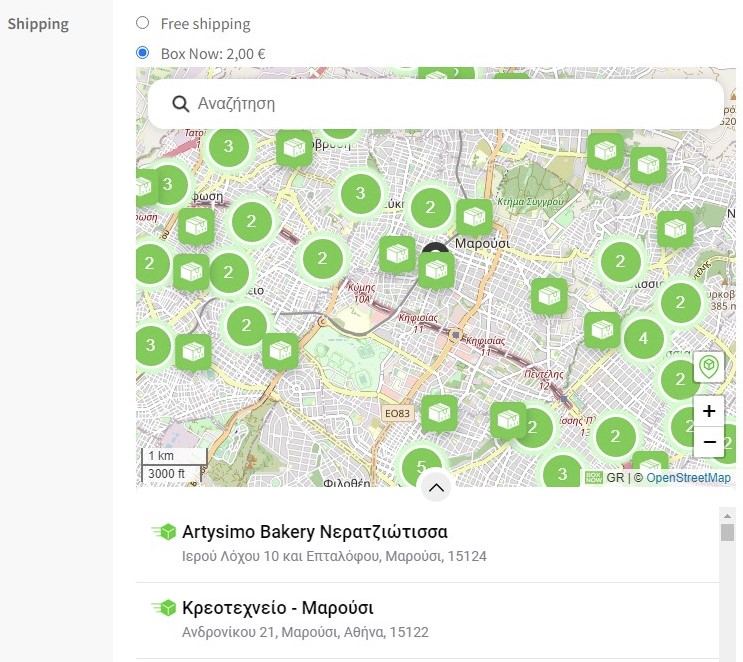The width and height of the screenshot is (743, 662).
Task: Click the Box Now logo in map attribution
Action: tap(594, 478)
